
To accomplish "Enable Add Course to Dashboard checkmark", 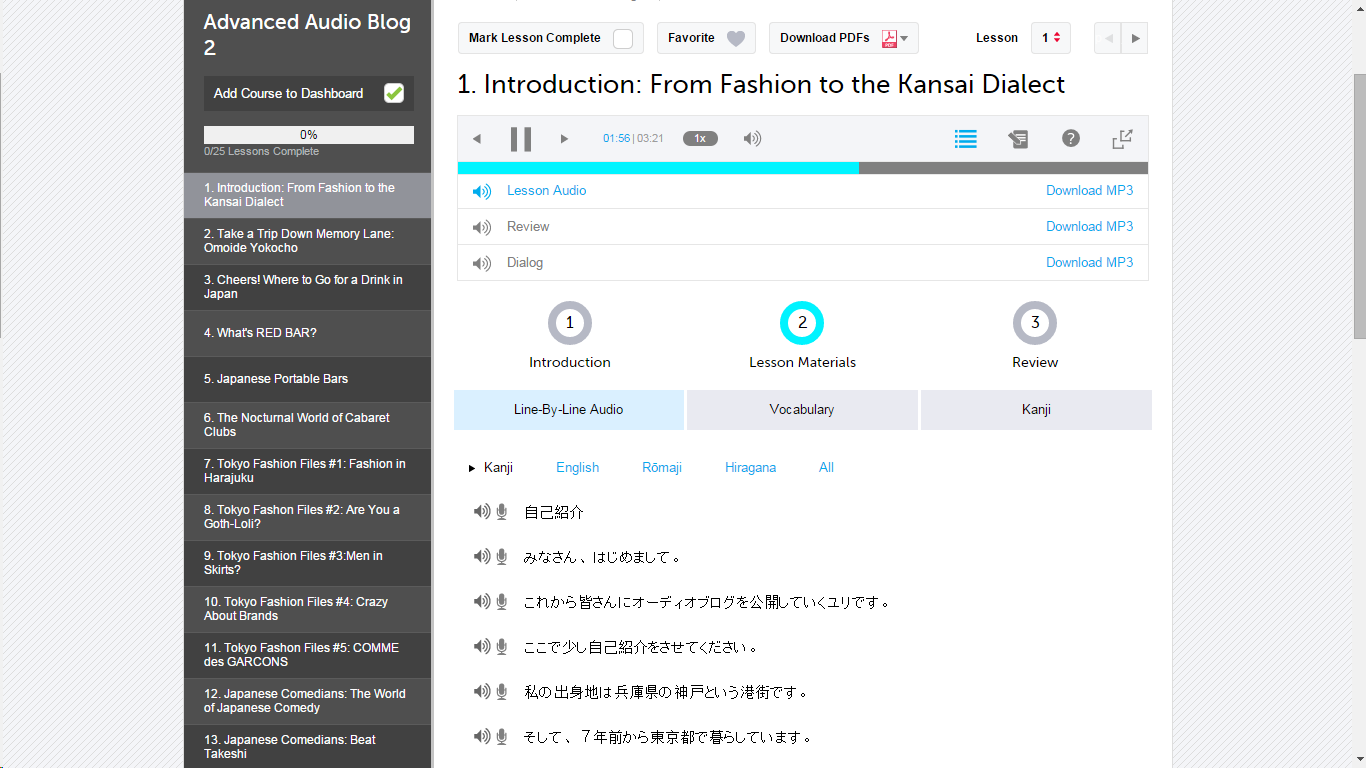I will 393,92.
